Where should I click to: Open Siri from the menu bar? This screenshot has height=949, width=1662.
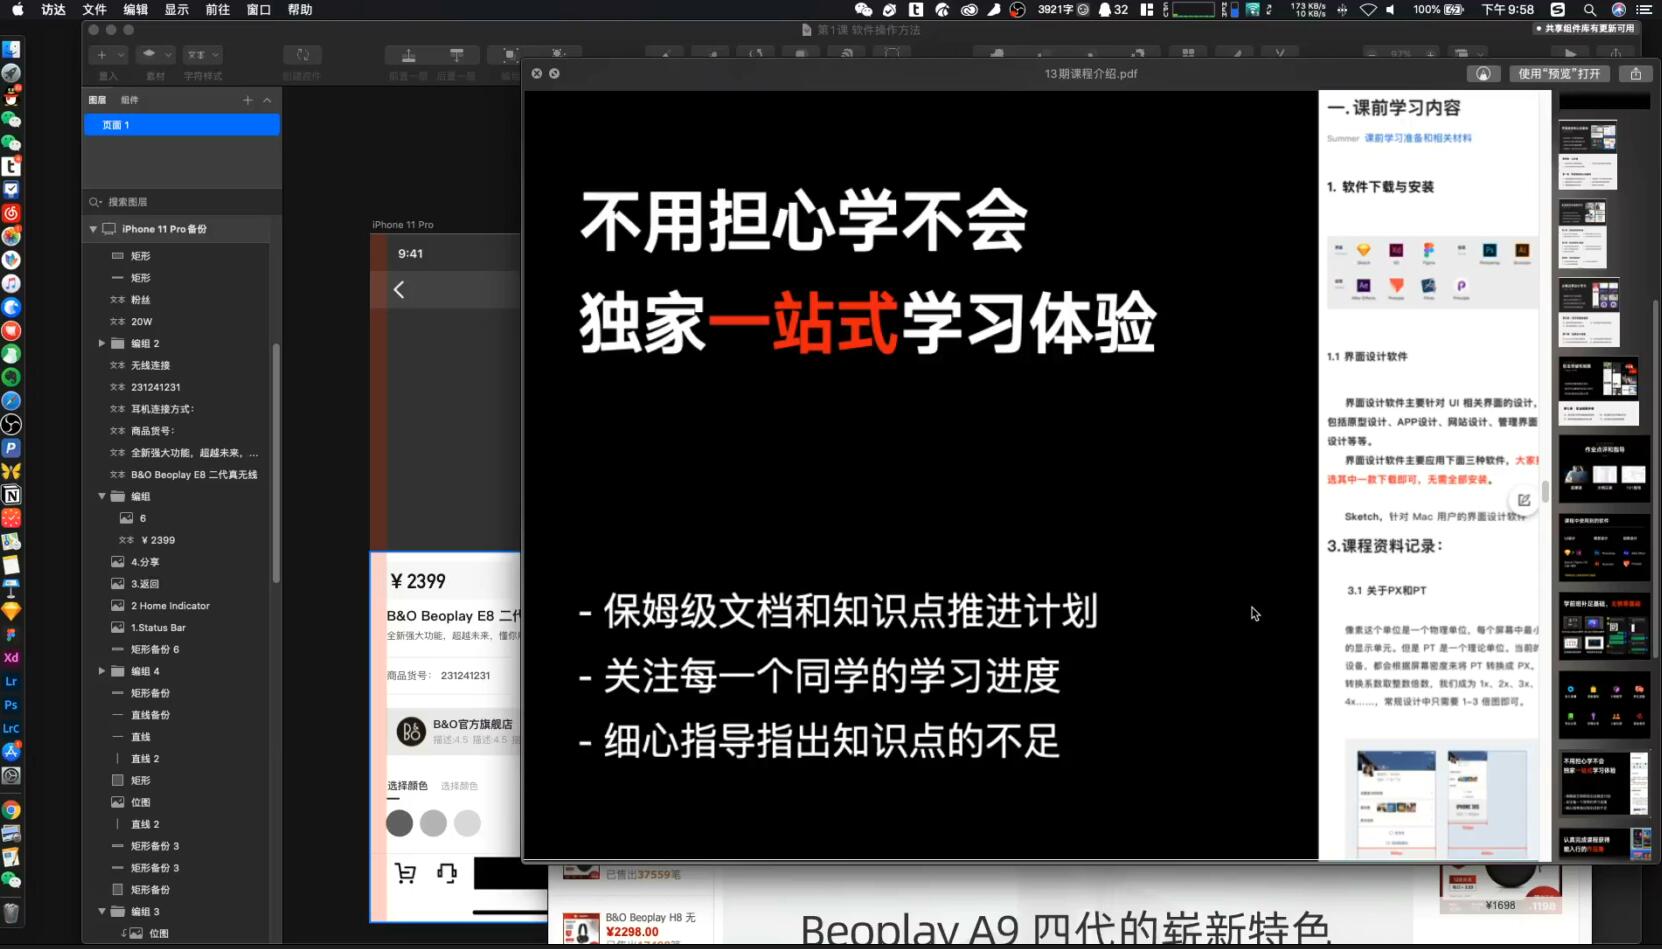point(1618,9)
